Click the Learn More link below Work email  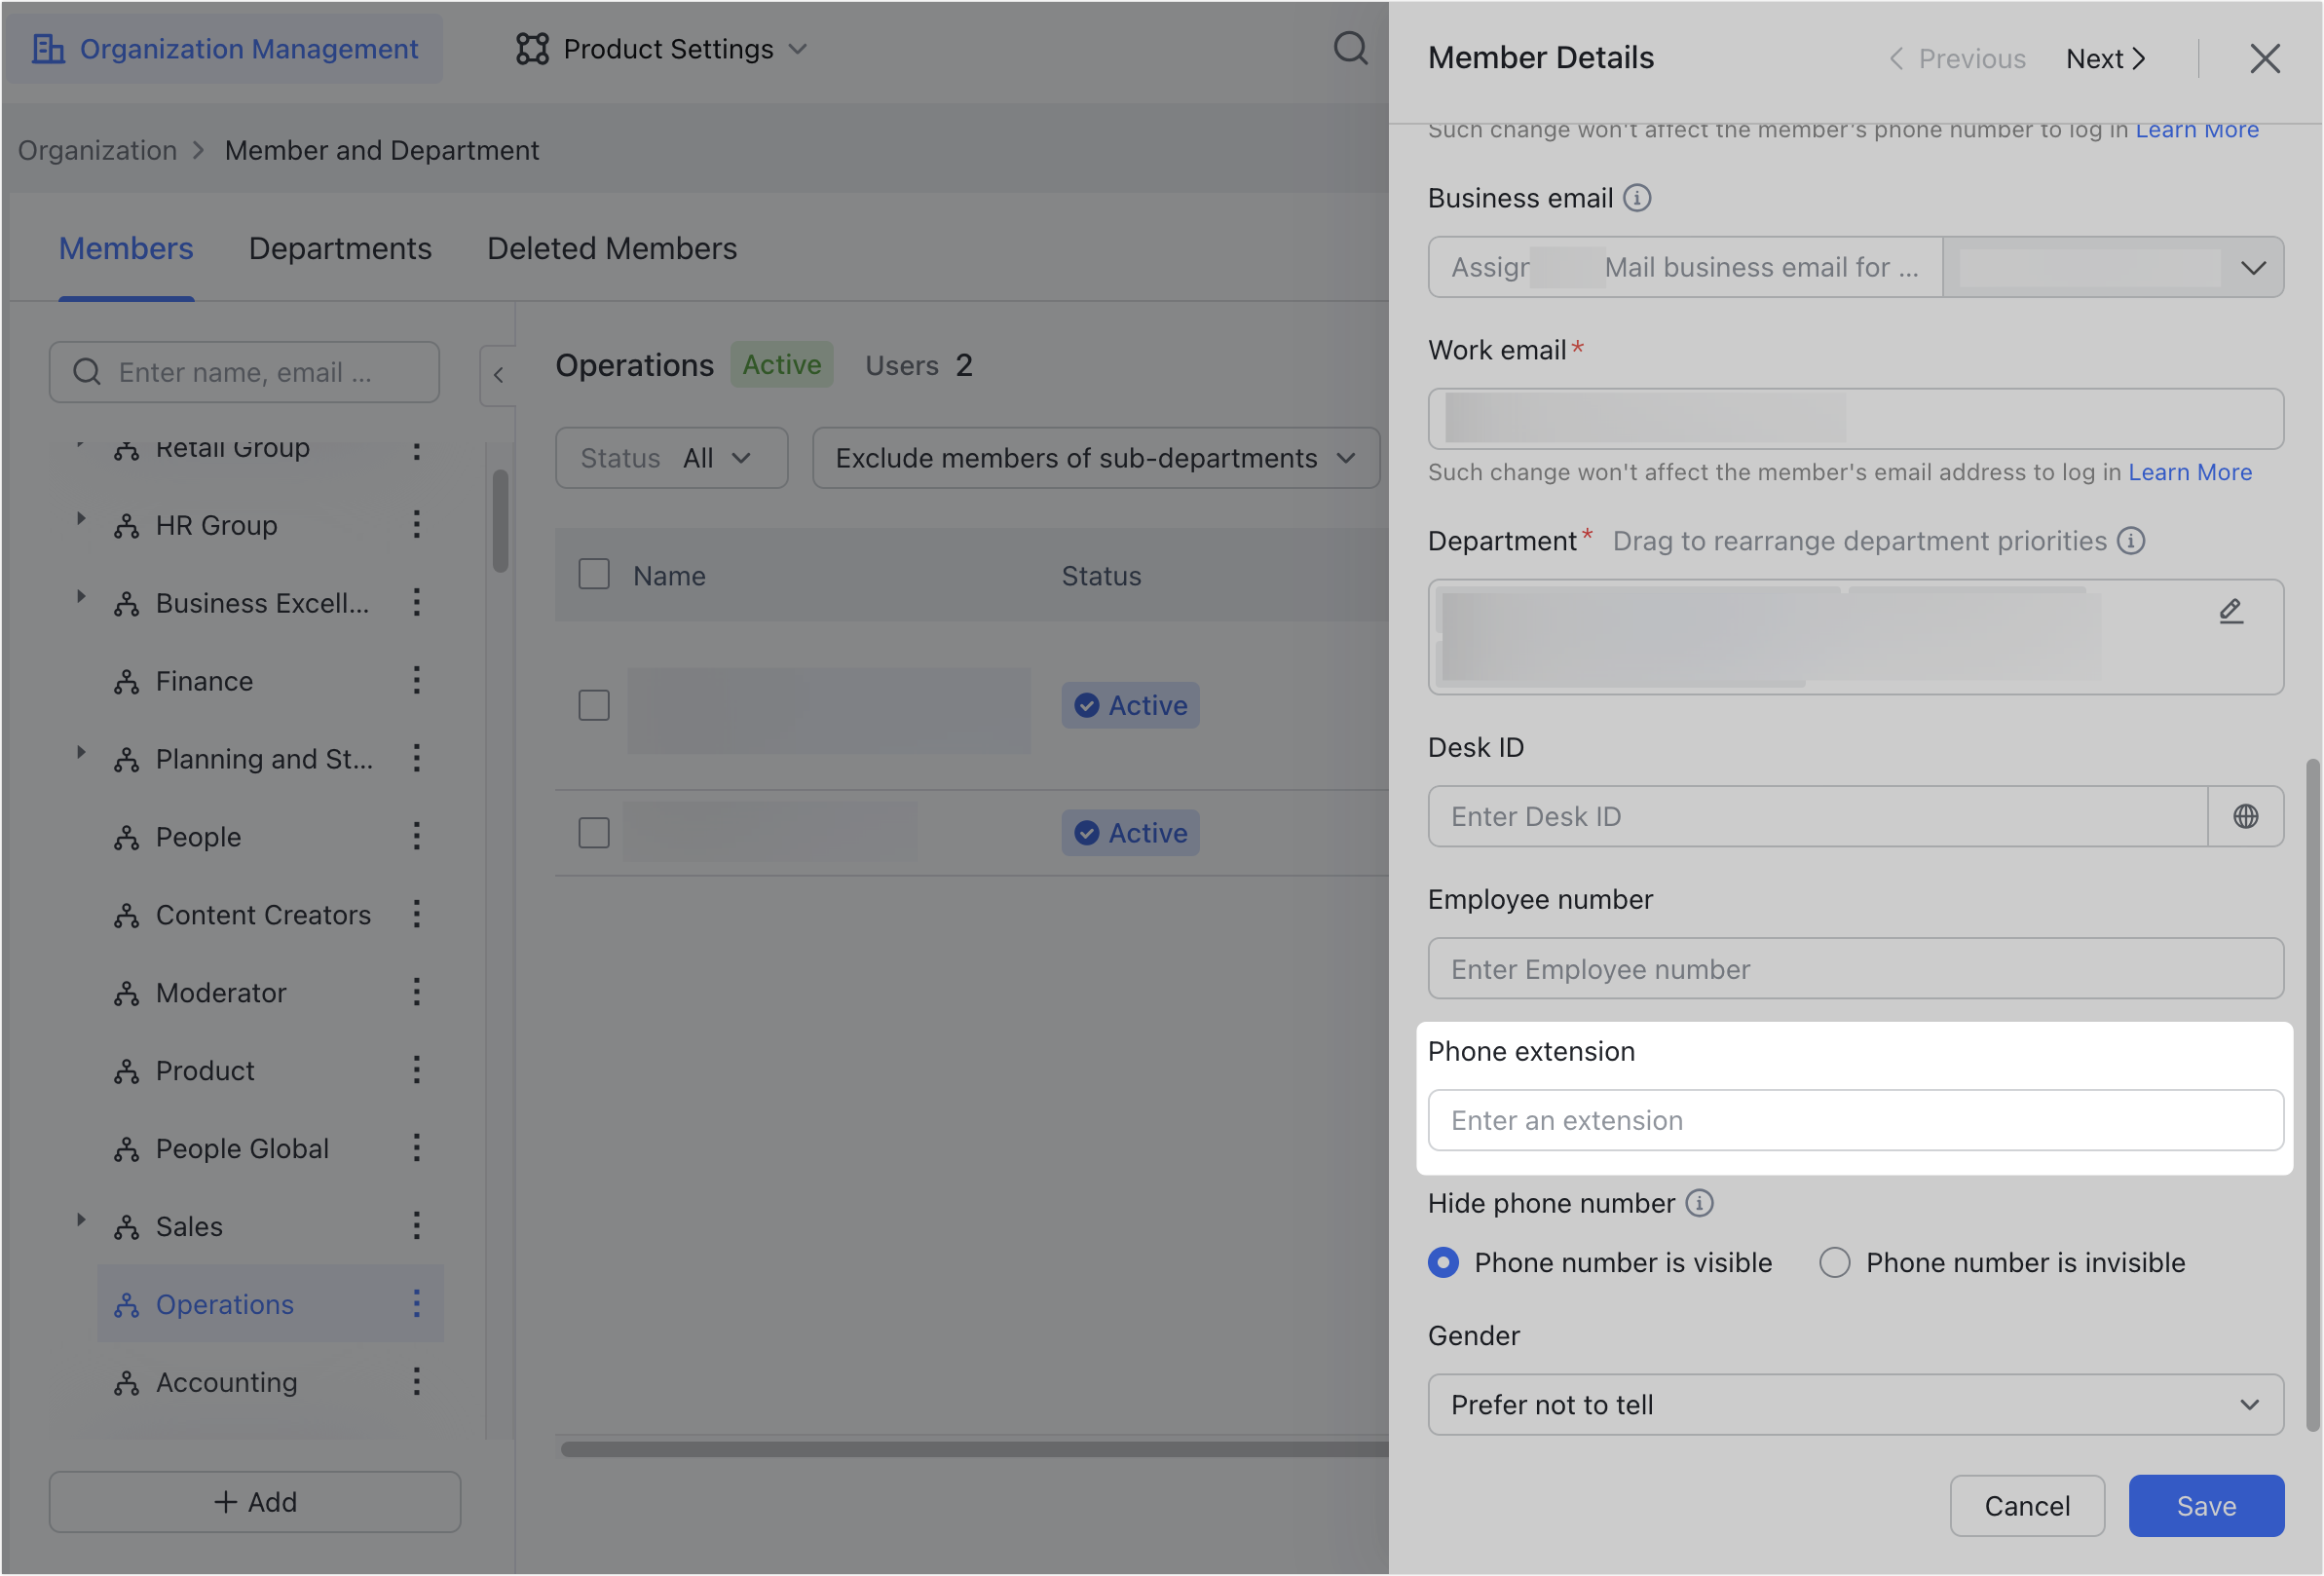(2189, 472)
